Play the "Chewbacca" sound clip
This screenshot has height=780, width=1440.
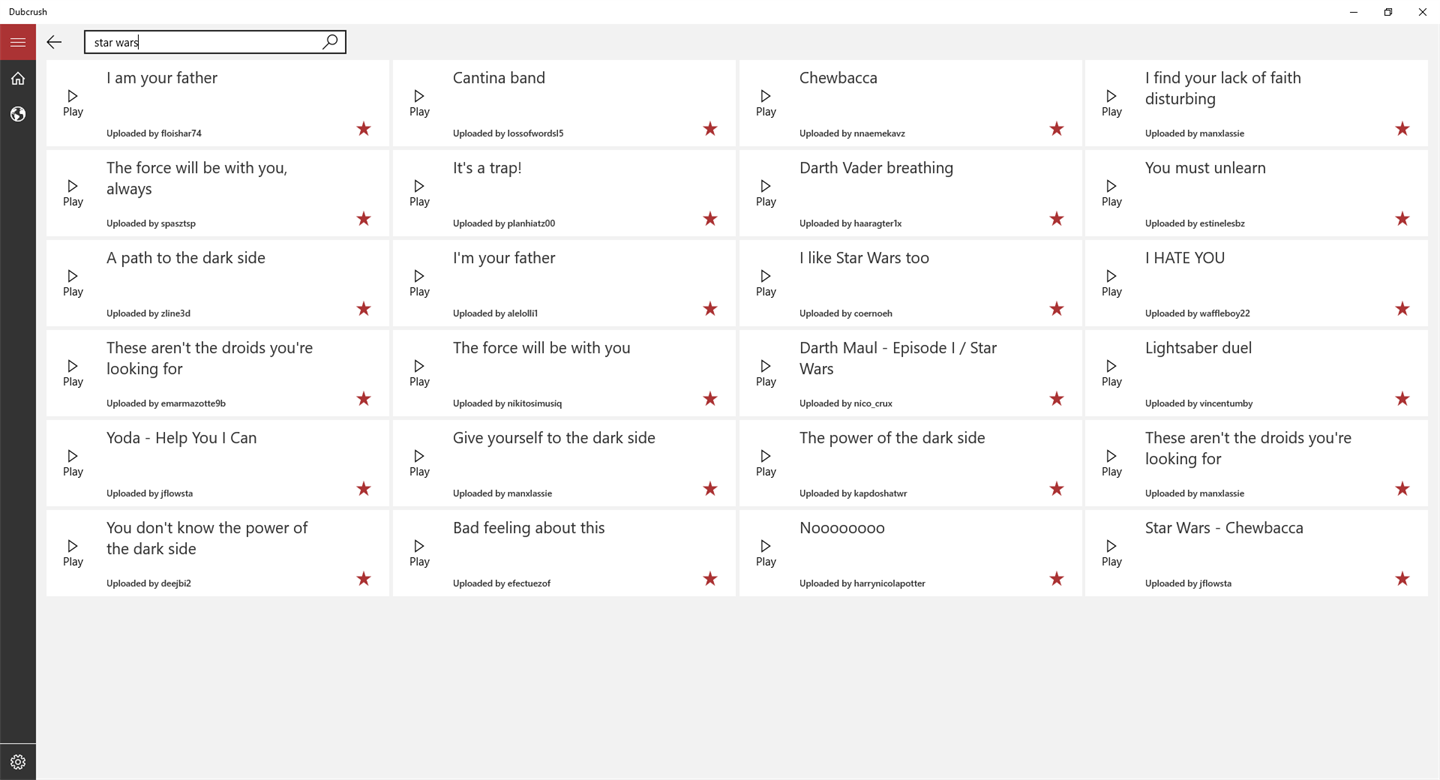tap(765, 103)
